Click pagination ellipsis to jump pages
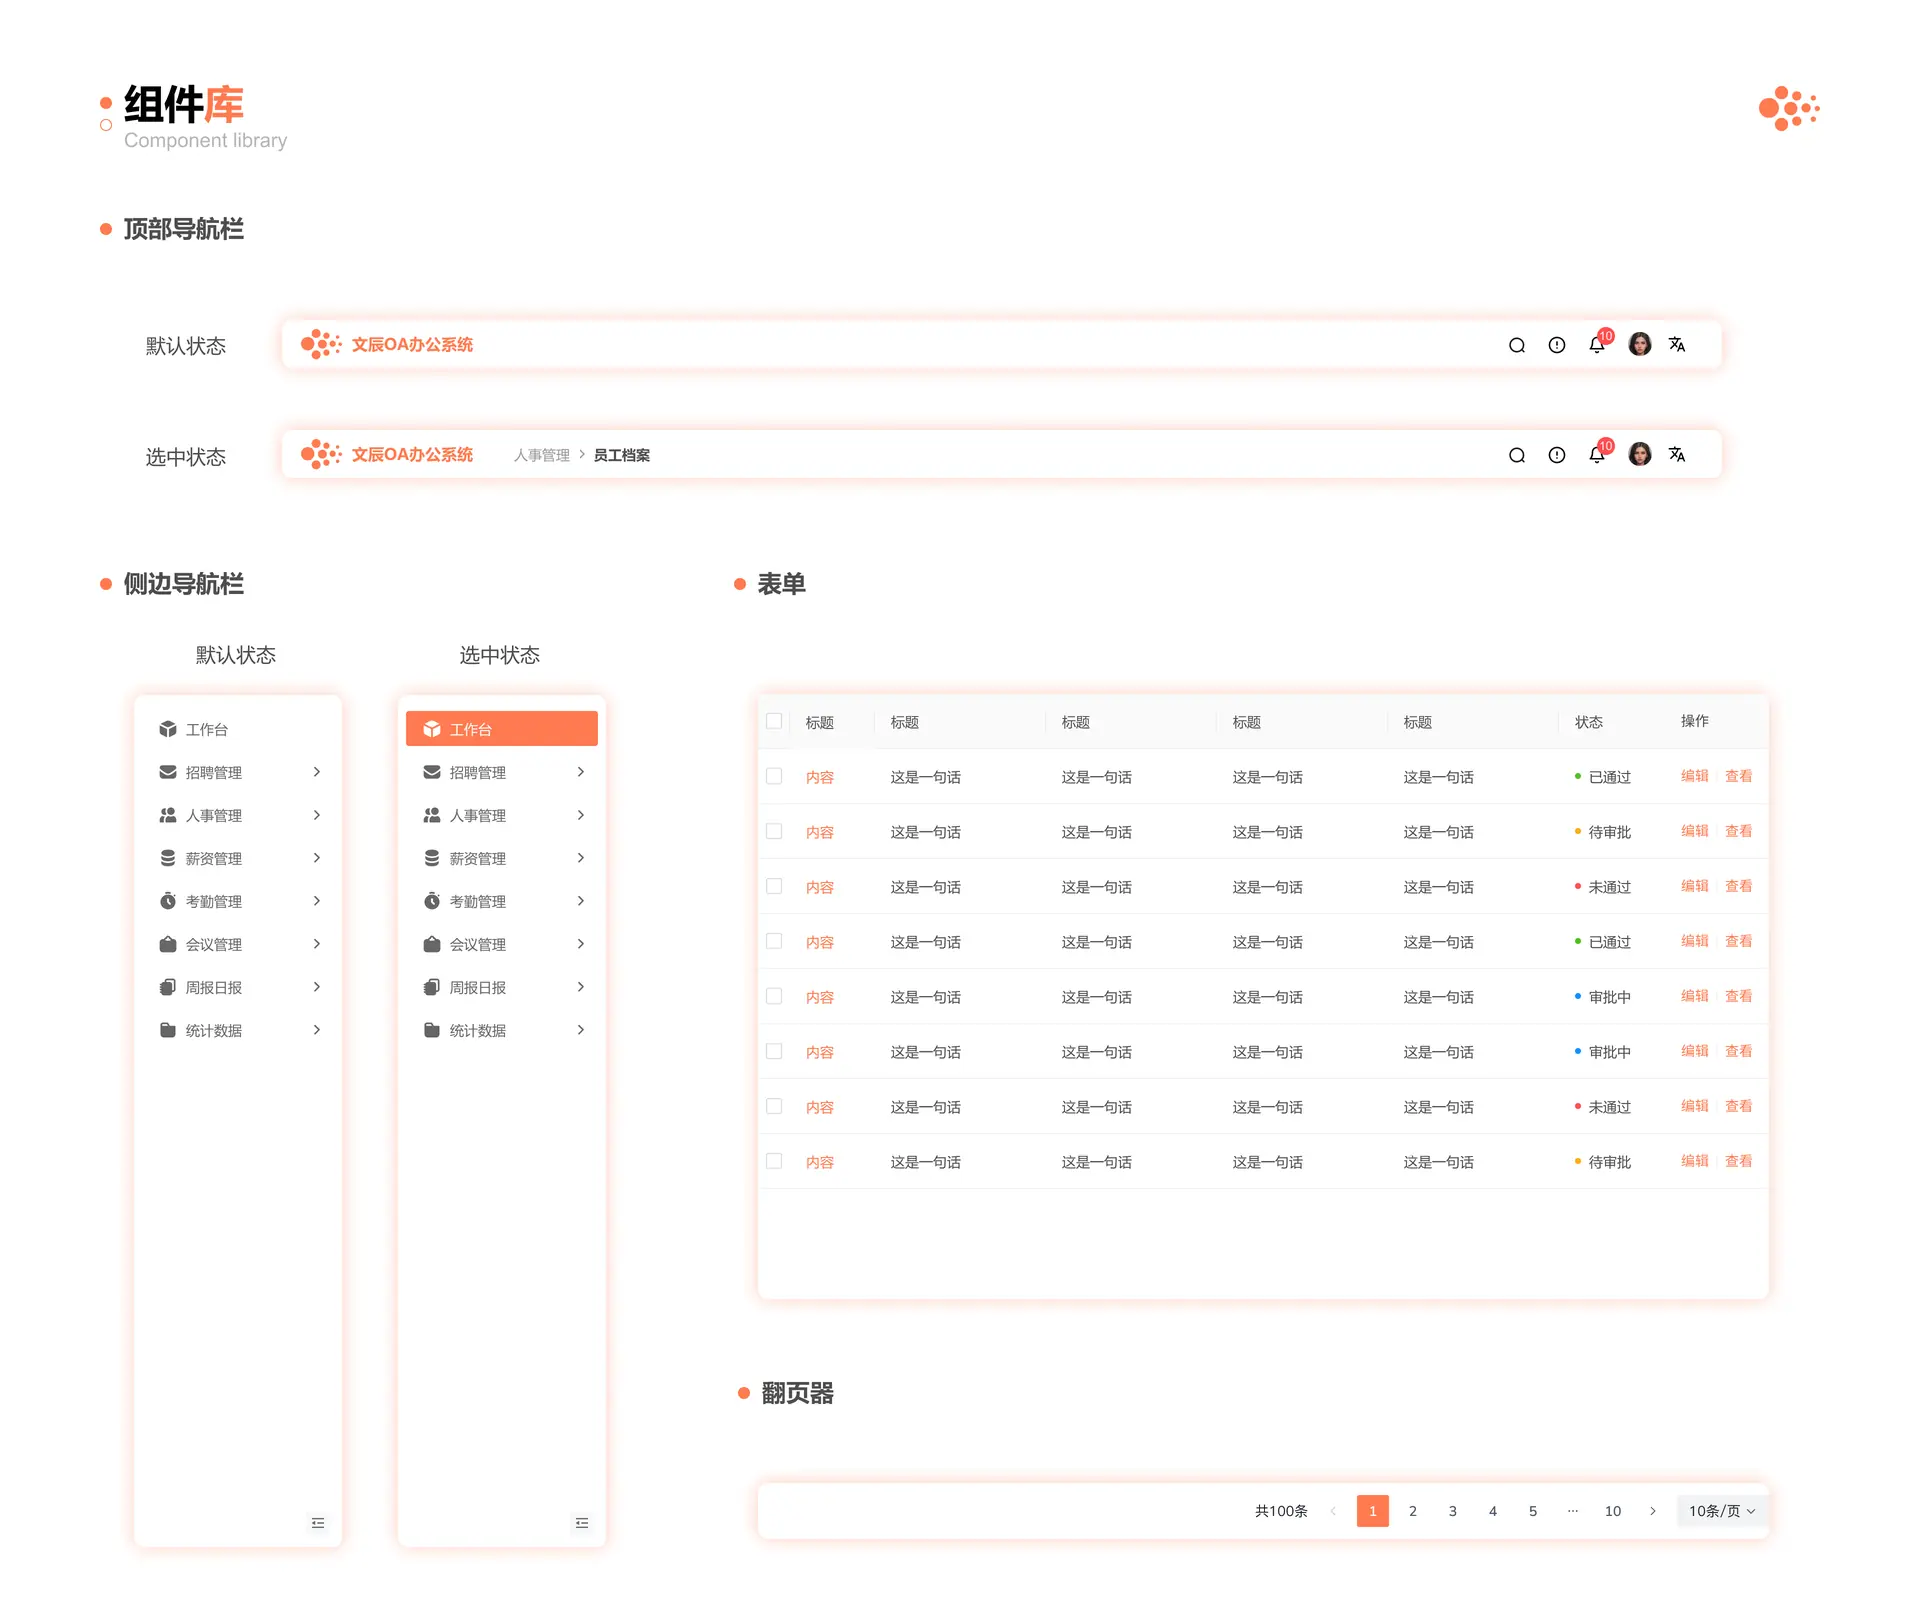The height and width of the screenshot is (1623, 1920). pyautogui.click(x=1573, y=1511)
